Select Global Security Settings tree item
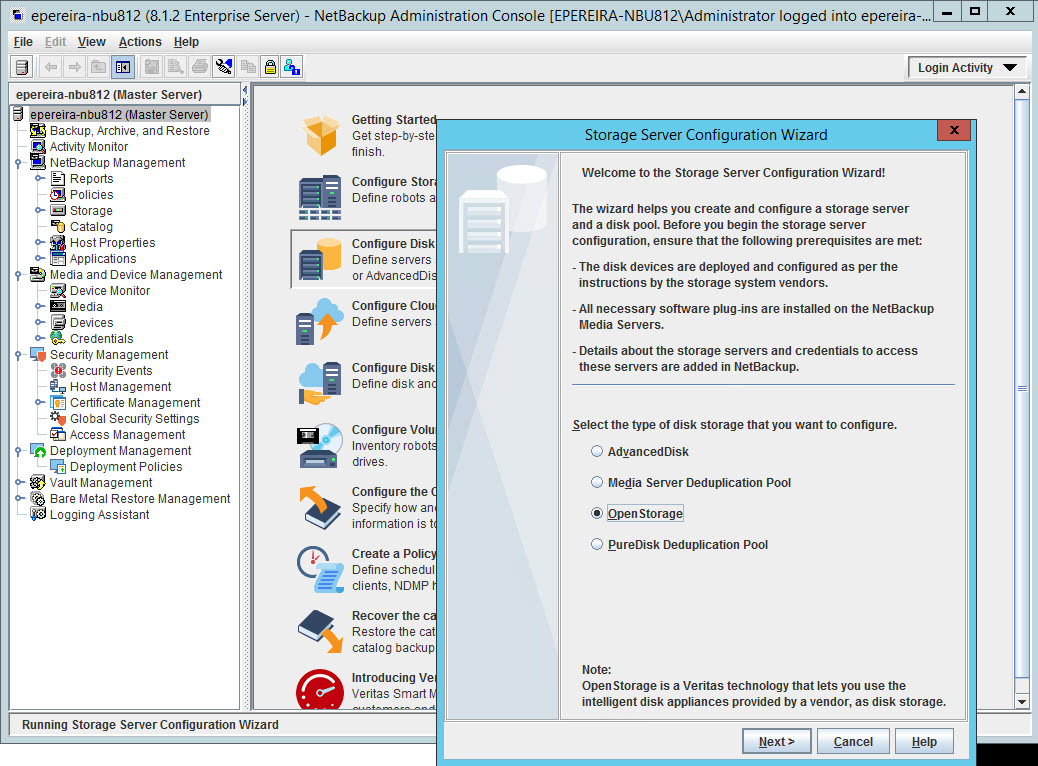Image resolution: width=1038 pixels, height=766 pixels. (134, 418)
